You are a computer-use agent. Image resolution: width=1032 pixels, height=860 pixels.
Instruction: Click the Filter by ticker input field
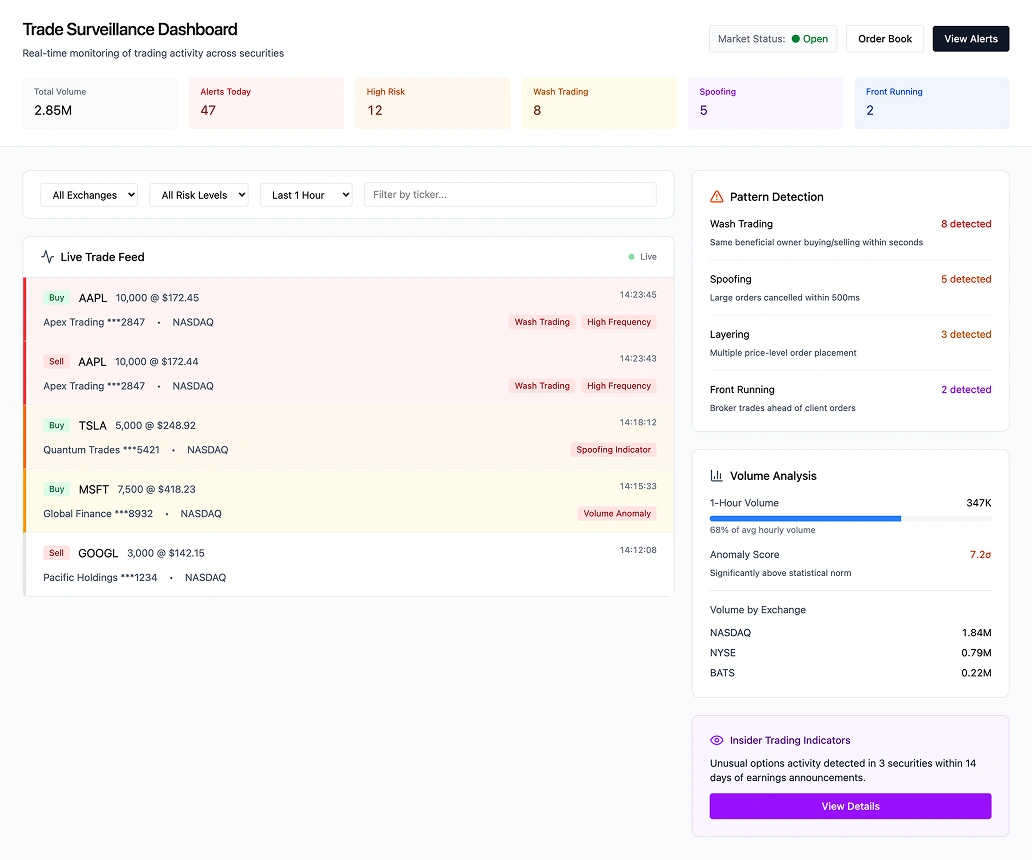pyautogui.click(x=510, y=193)
